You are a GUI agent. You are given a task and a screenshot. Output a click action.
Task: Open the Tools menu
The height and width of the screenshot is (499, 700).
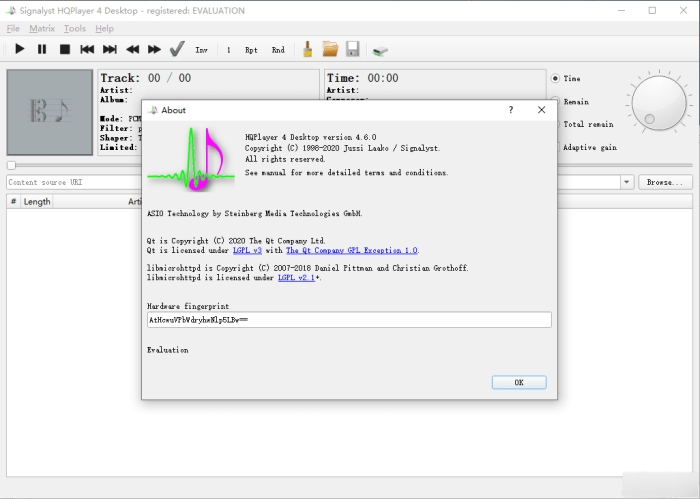click(75, 29)
